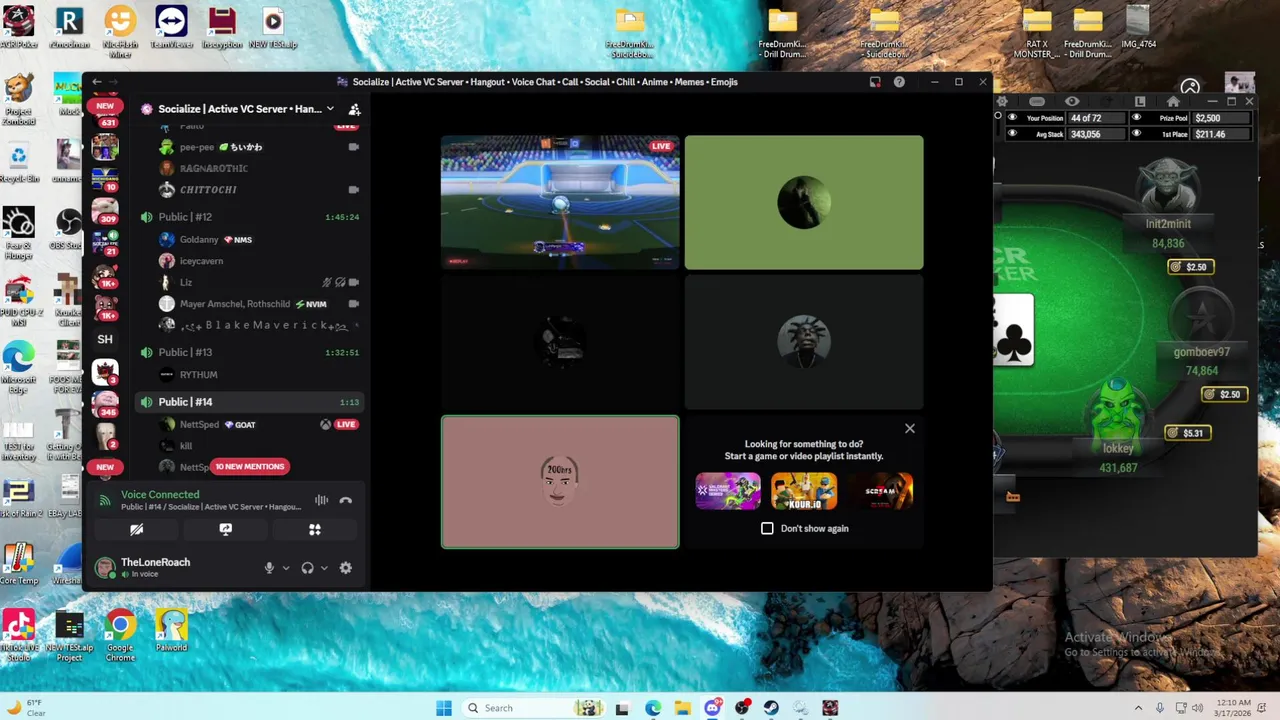Open Windows Start menu
Screen dimensions: 1280x720
(444, 708)
